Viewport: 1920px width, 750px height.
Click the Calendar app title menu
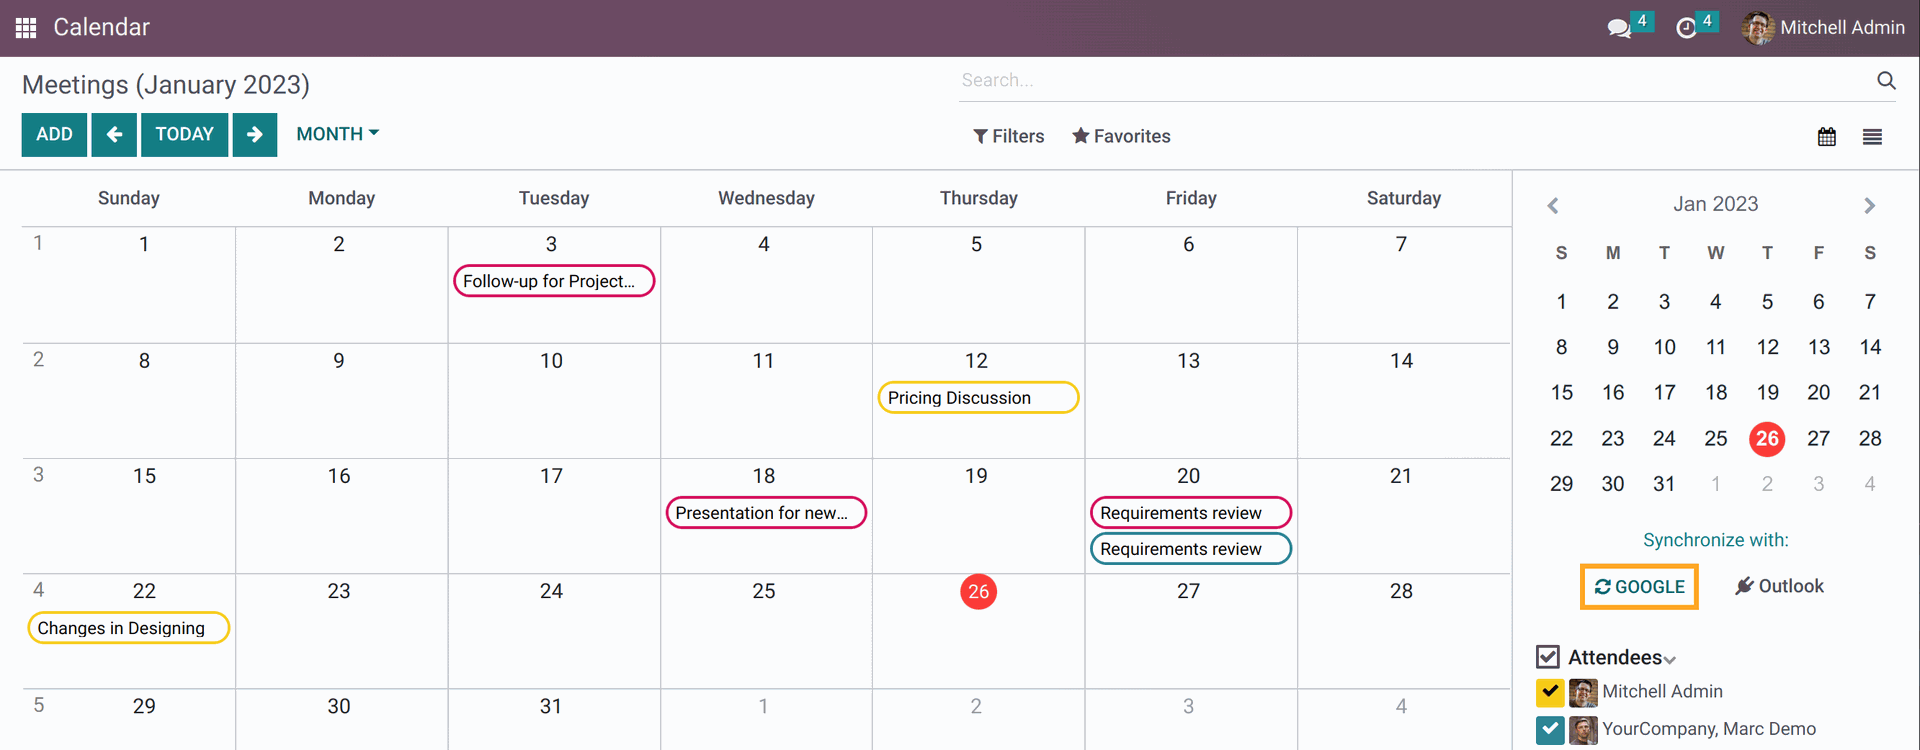pos(101,28)
